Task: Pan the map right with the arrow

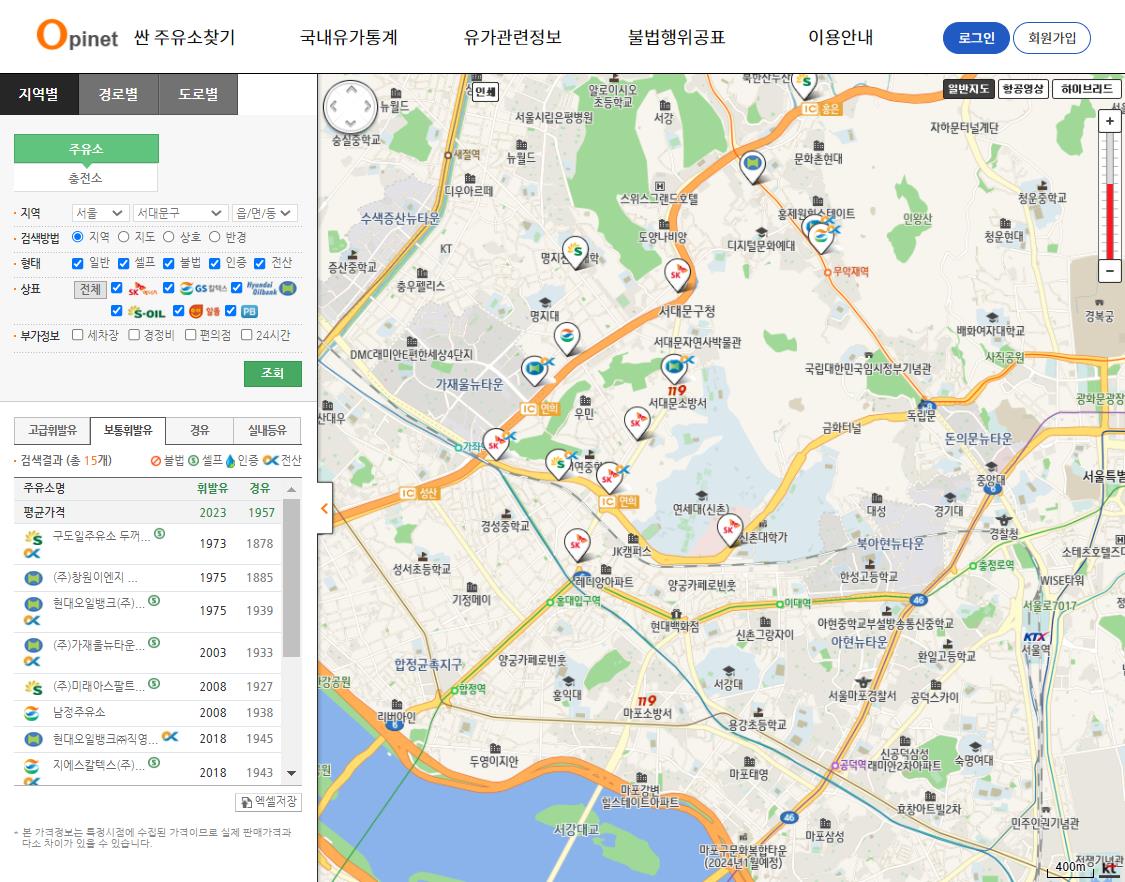Action: (x=369, y=107)
